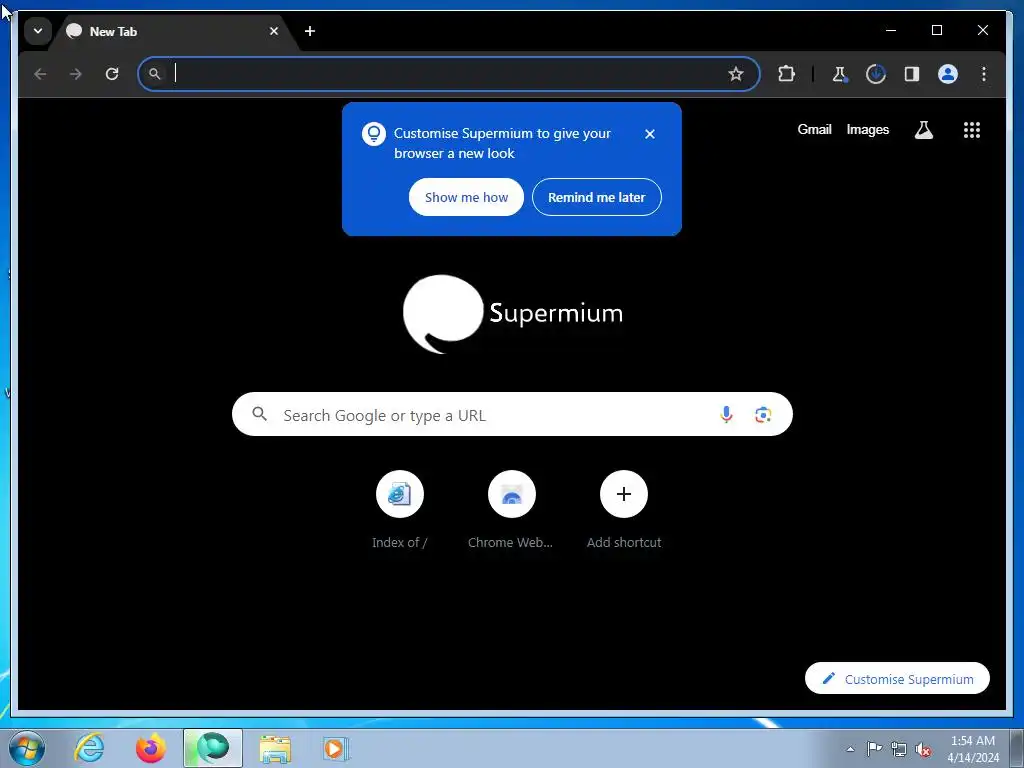The height and width of the screenshot is (768, 1024).
Task: Open the Downloads toolbar icon
Action: coord(875,74)
